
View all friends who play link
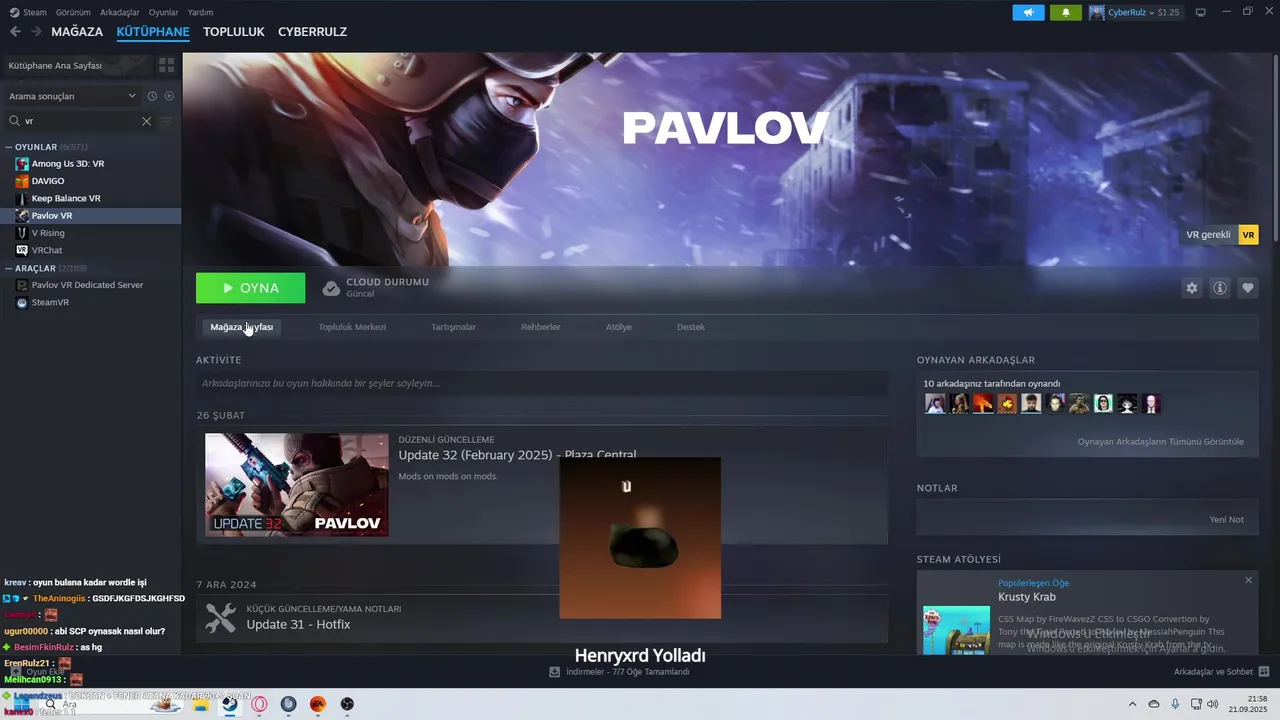pos(1160,442)
